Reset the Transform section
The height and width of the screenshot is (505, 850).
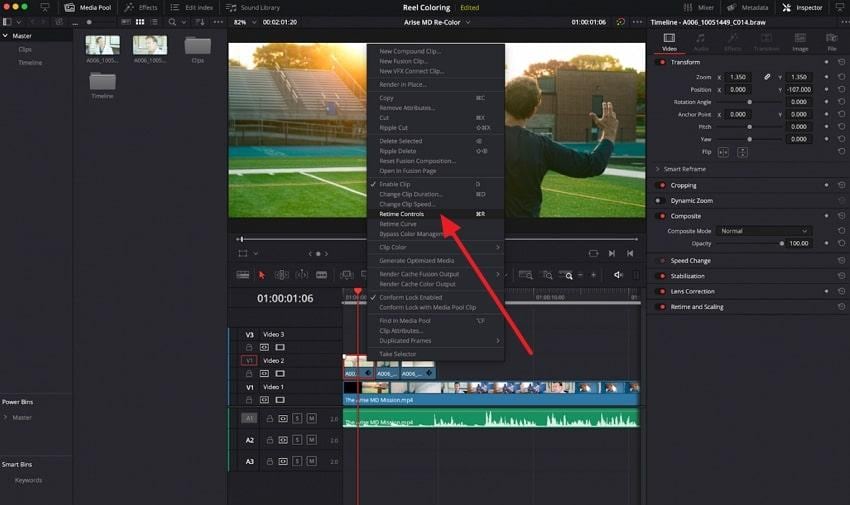tap(841, 62)
